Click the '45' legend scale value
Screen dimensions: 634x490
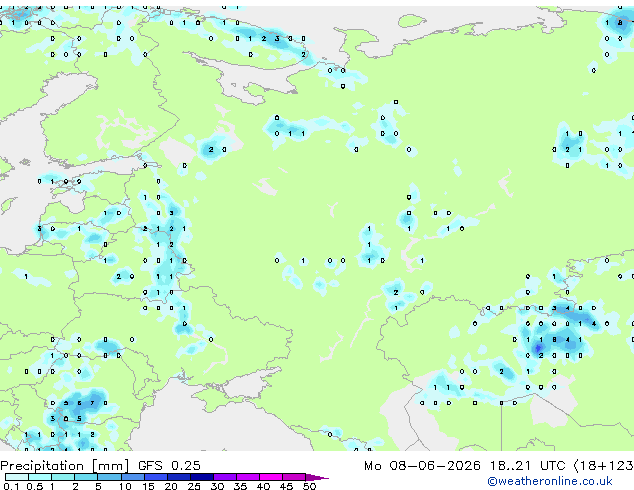tap(286, 486)
